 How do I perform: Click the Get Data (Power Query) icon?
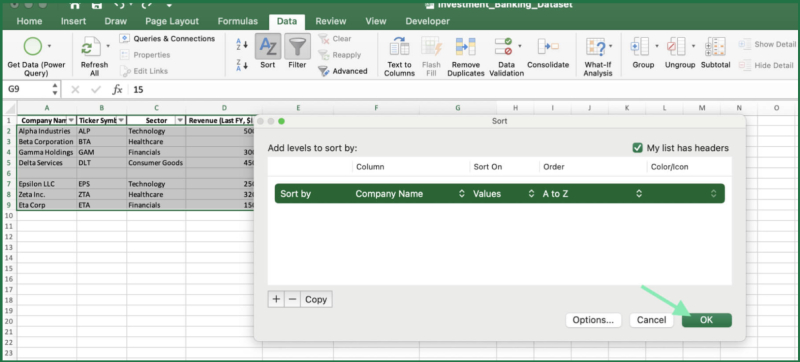click(x=33, y=46)
